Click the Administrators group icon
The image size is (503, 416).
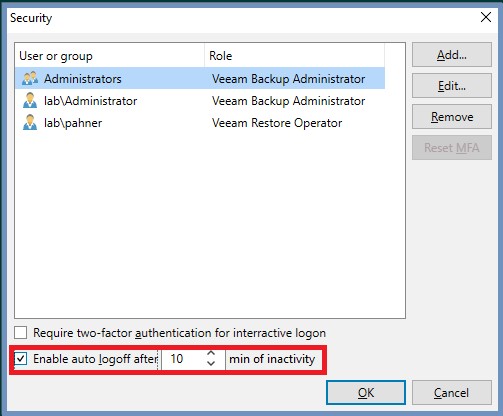pos(30,78)
